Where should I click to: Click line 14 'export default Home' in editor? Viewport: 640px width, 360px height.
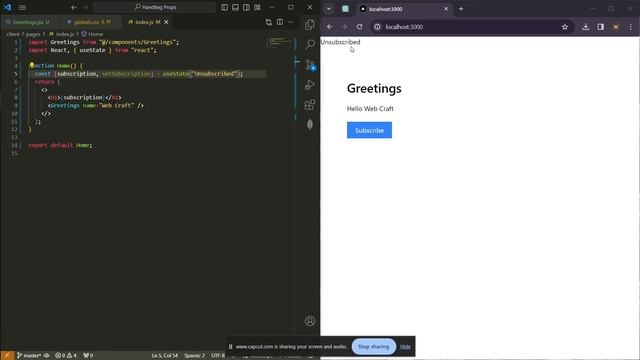tap(60, 145)
